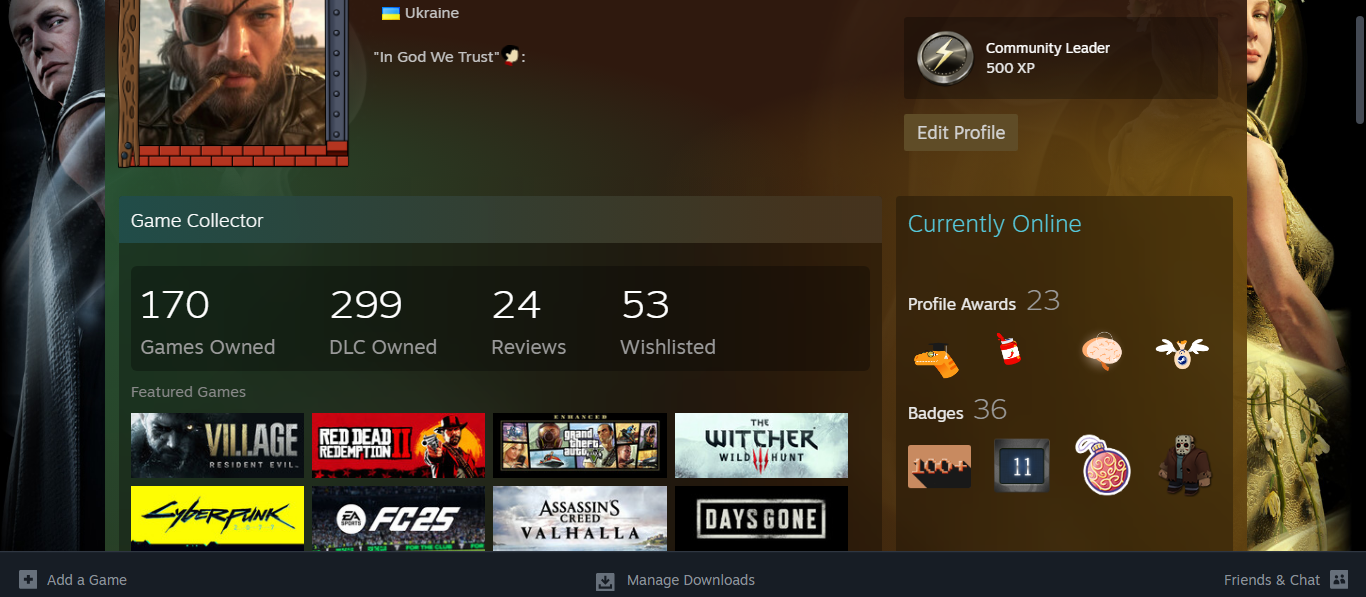Open The Witcher Wild Hunt thumbnail

(761, 445)
